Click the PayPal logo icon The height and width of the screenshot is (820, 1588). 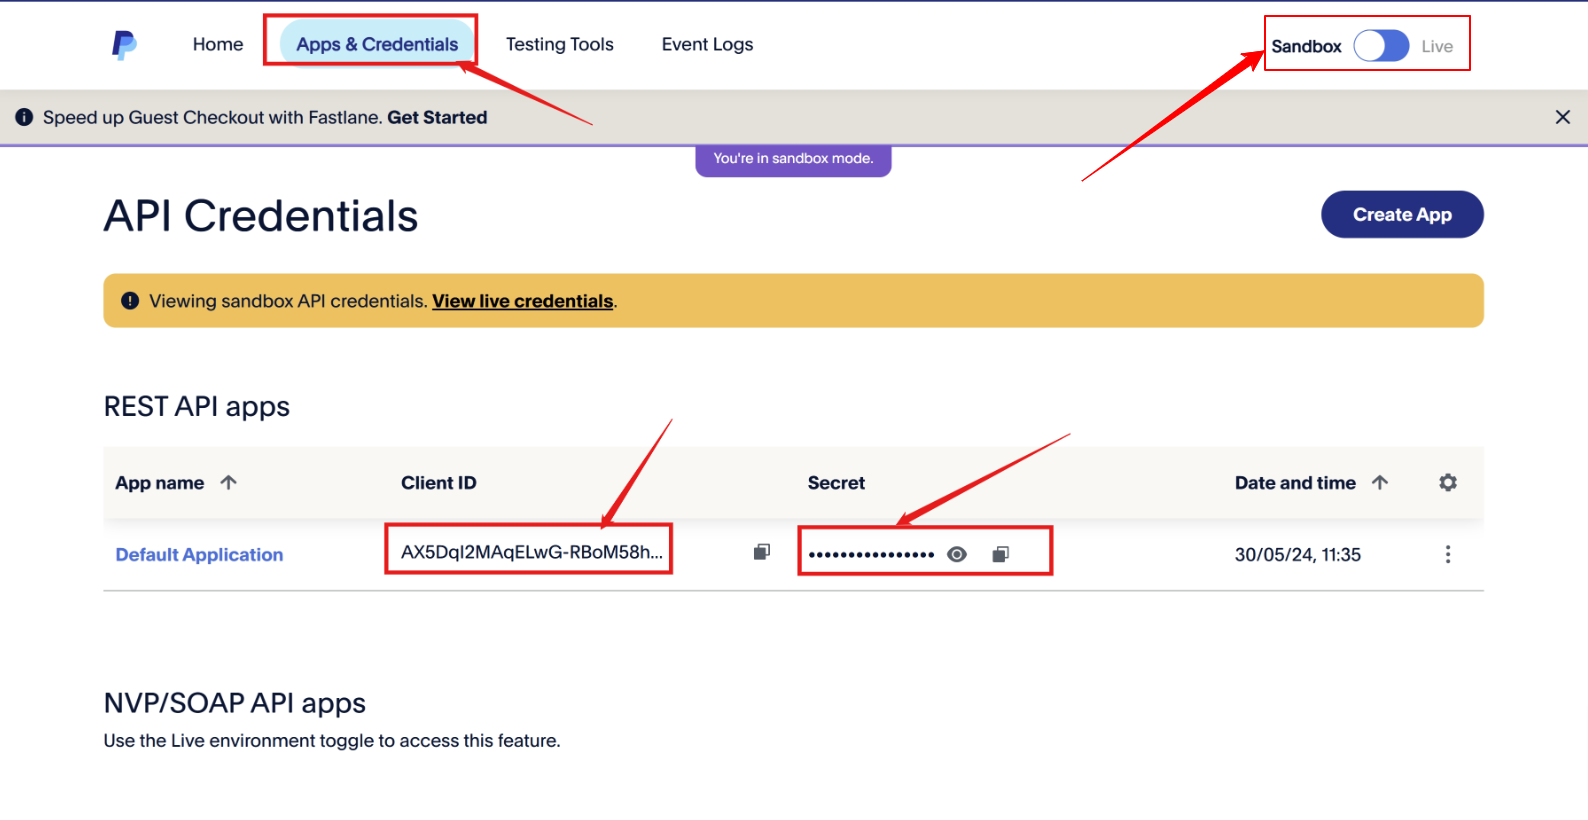coord(124,45)
